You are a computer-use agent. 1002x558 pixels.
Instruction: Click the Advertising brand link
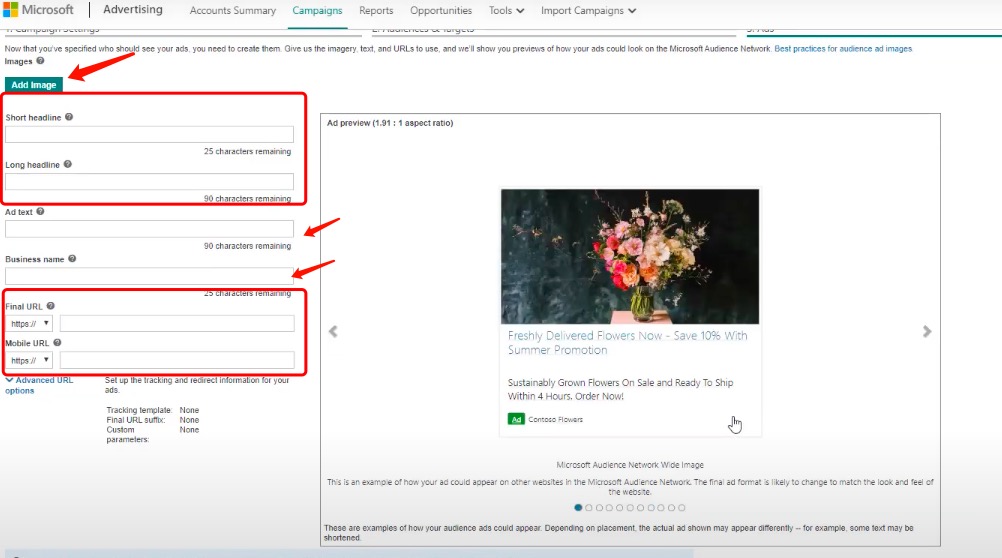(x=133, y=10)
